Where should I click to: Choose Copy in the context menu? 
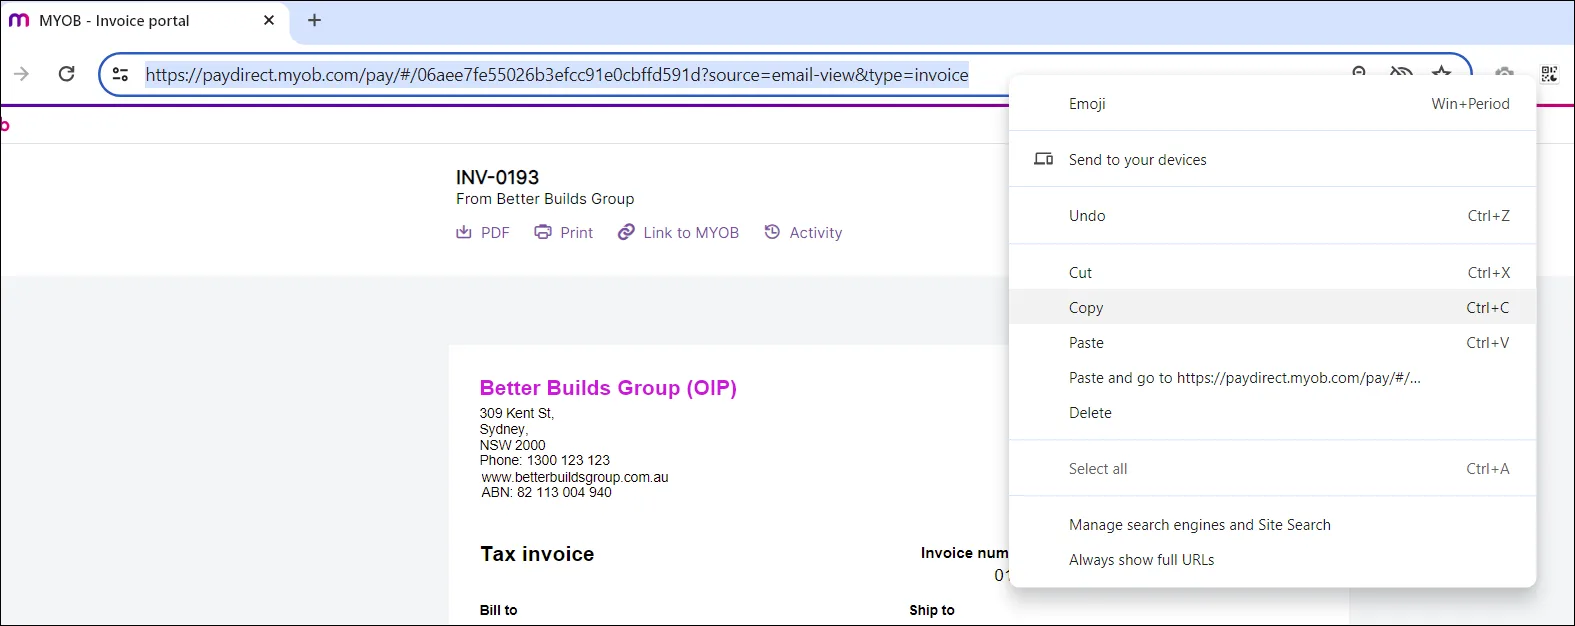(1272, 308)
